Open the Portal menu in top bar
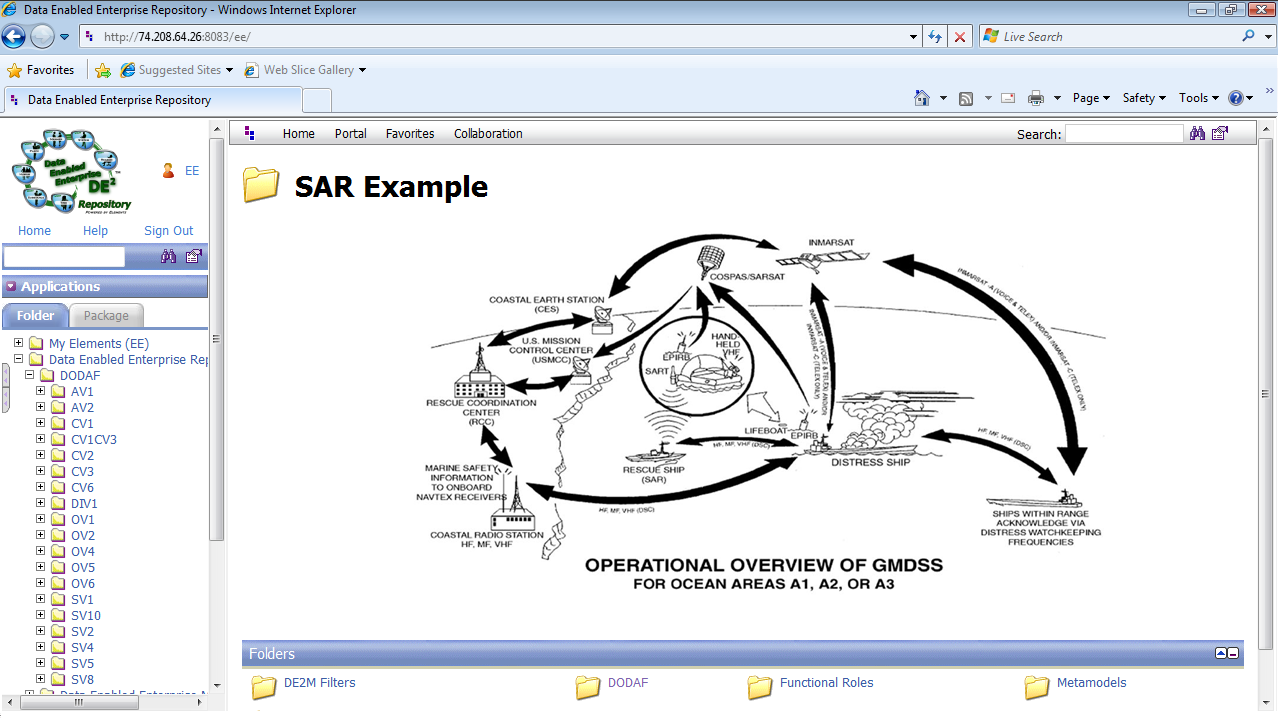The image size is (1278, 718). [350, 133]
